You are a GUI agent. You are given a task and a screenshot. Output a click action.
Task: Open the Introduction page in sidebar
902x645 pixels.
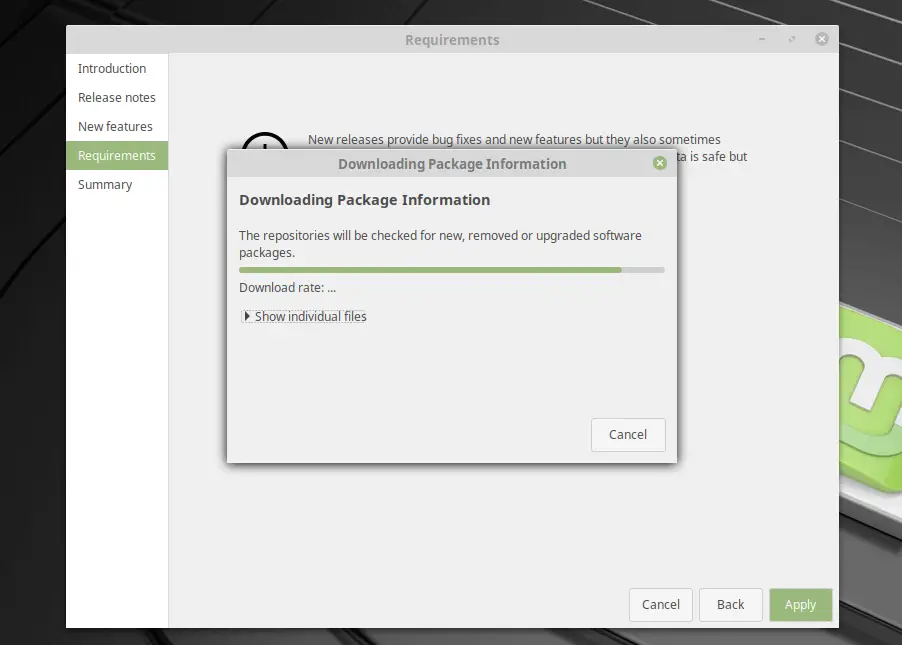(117, 68)
